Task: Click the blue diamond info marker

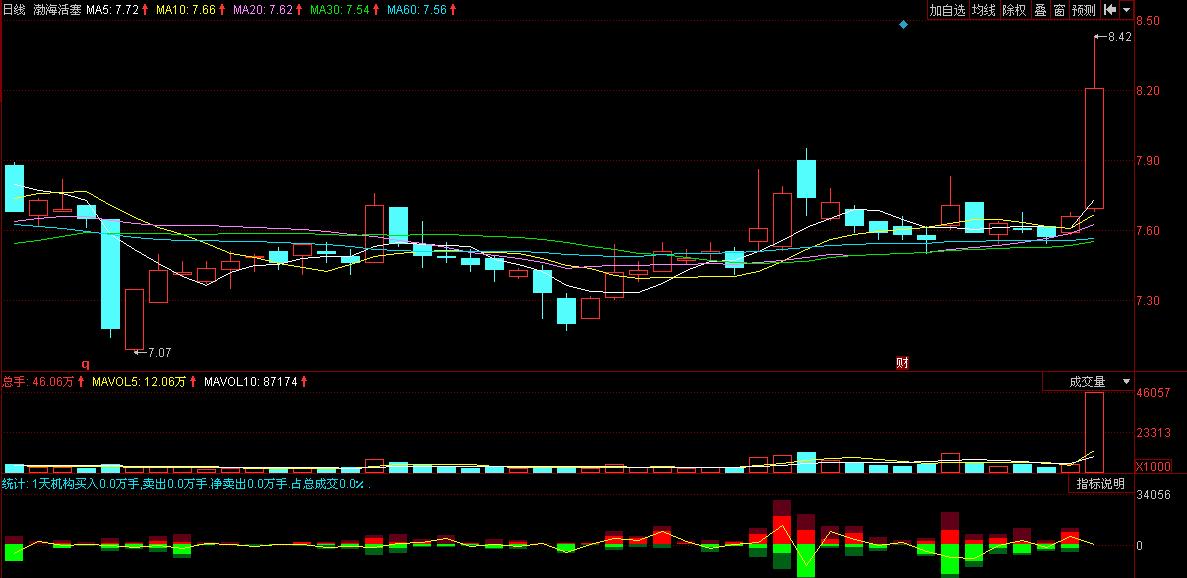Action: (903, 25)
